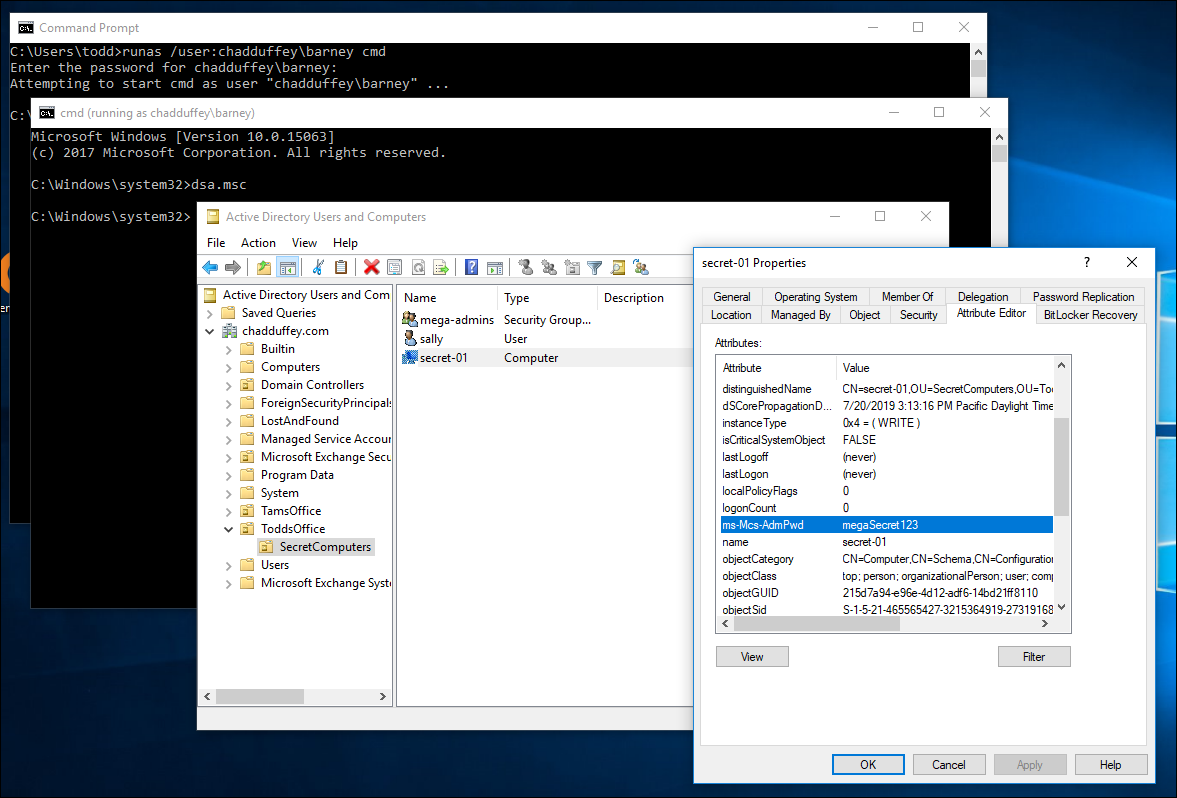The width and height of the screenshot is (1177, 798).
Task: Click the View button under attributes
Action: [752, 657]
